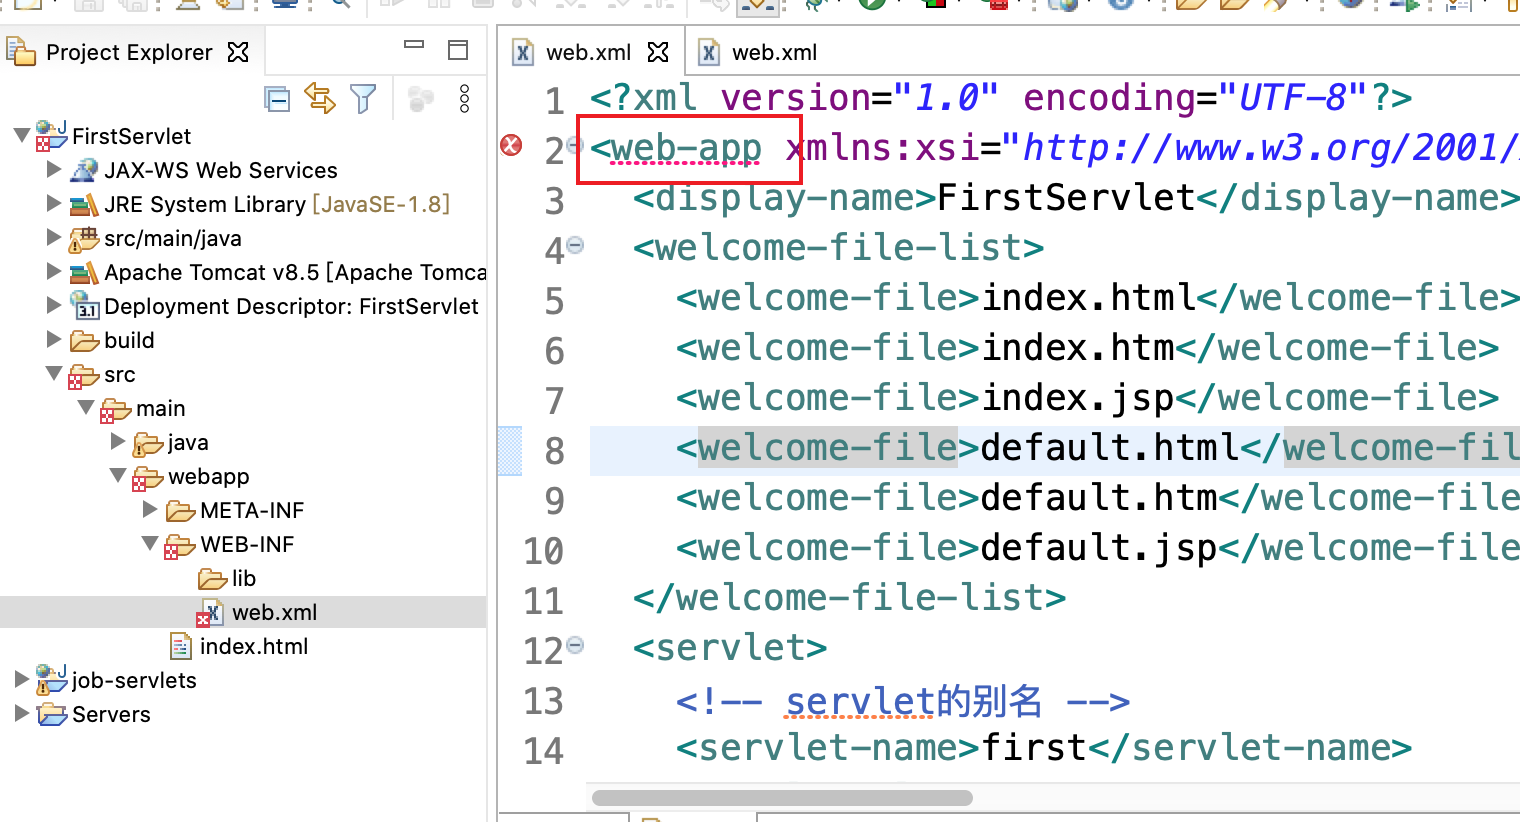
Task: Click Deployment Descriptor icon
Action: pos(84,305)
